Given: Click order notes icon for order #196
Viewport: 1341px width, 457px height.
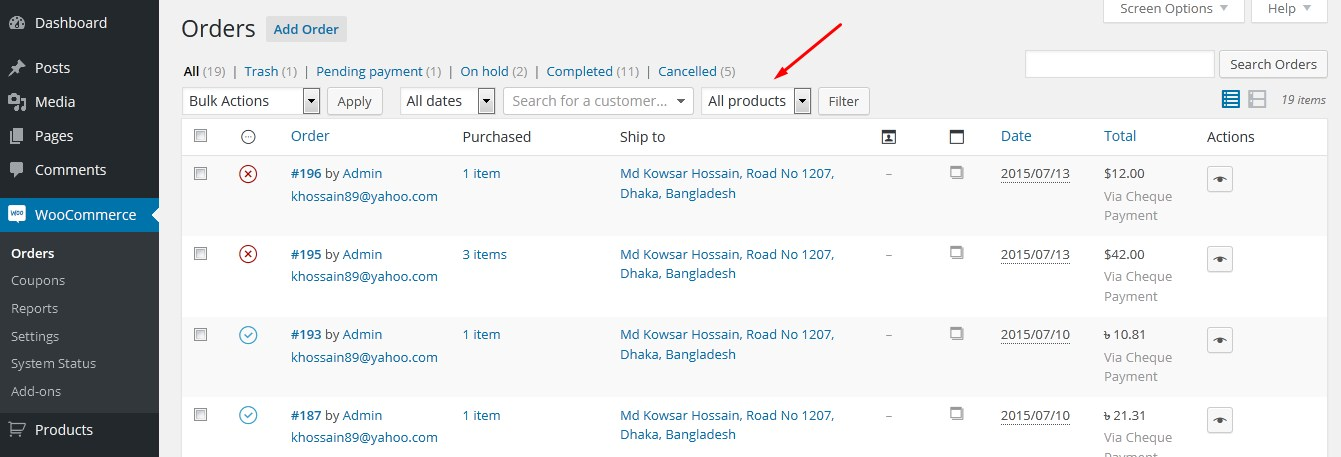Looking at the screenshot, I should 957,173.
